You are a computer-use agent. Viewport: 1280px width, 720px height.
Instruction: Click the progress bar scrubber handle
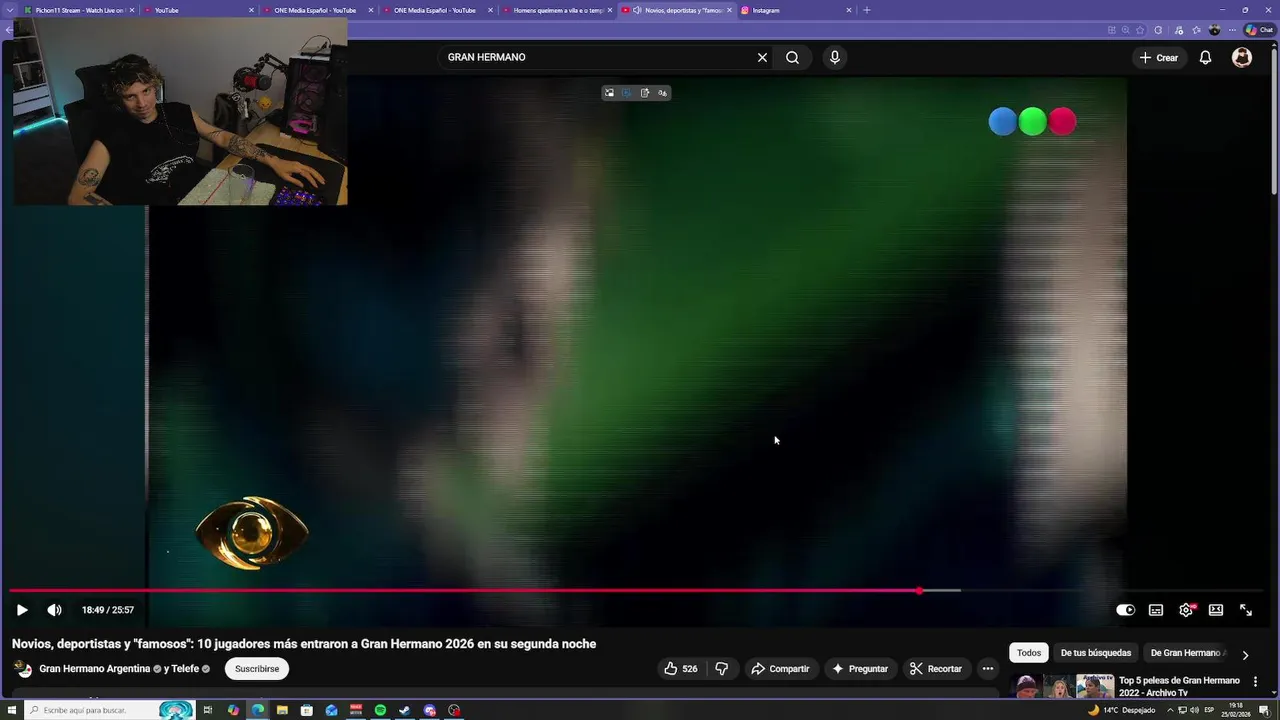click(919, 590)
